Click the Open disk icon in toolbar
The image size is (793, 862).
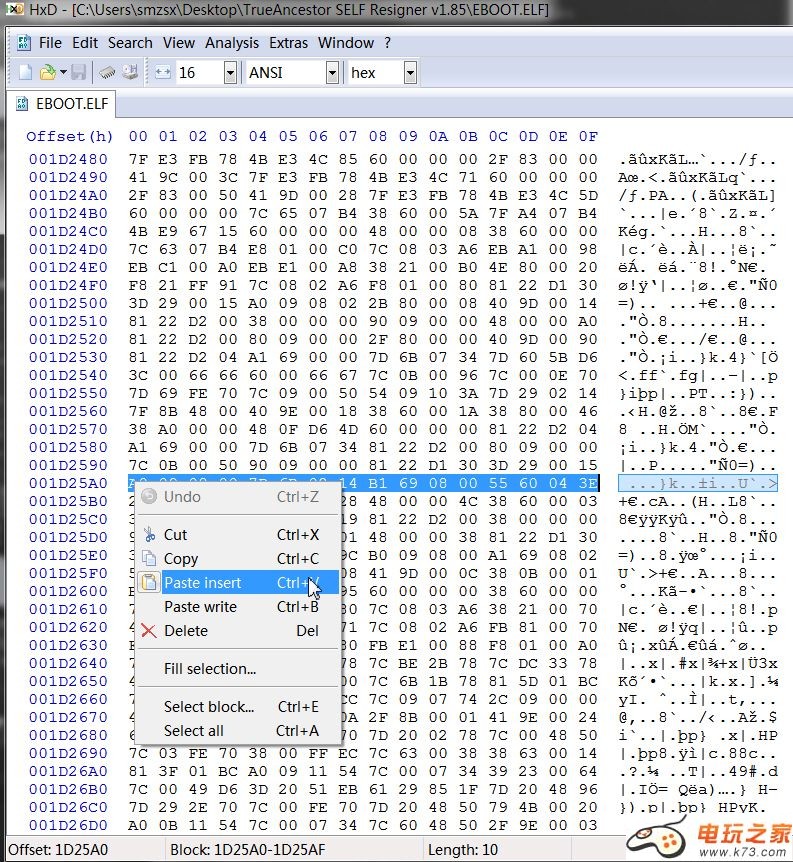tap(130, 72)
